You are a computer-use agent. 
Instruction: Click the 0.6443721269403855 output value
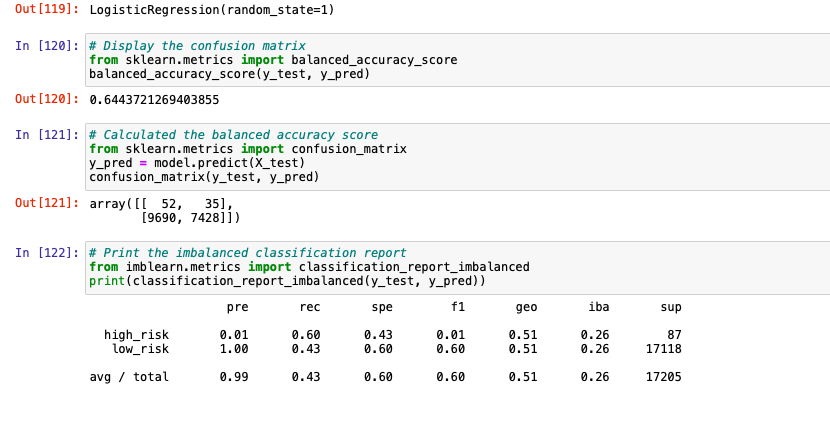[154, 100]
